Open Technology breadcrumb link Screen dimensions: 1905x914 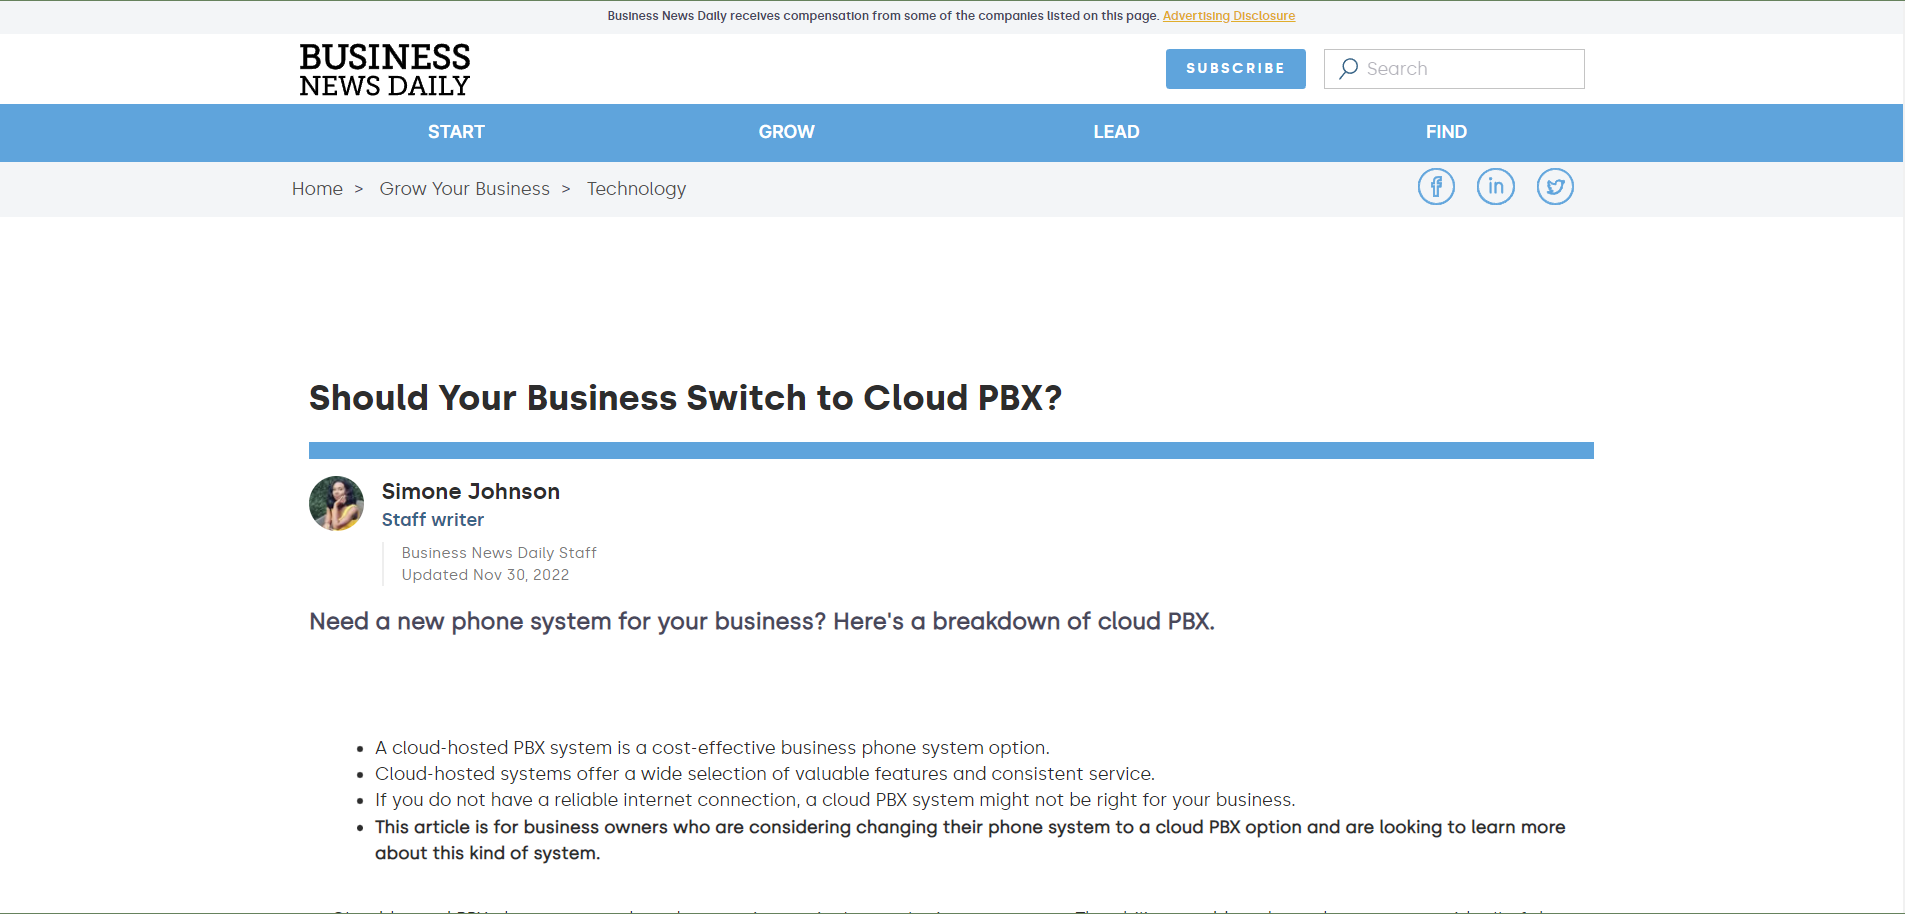point(636,189)
